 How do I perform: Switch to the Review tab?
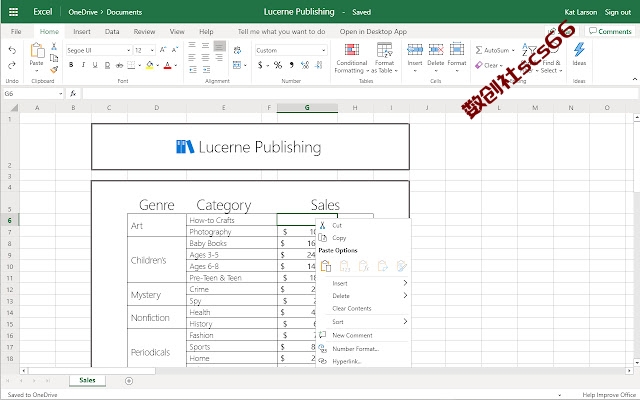(x=144, y=31)
